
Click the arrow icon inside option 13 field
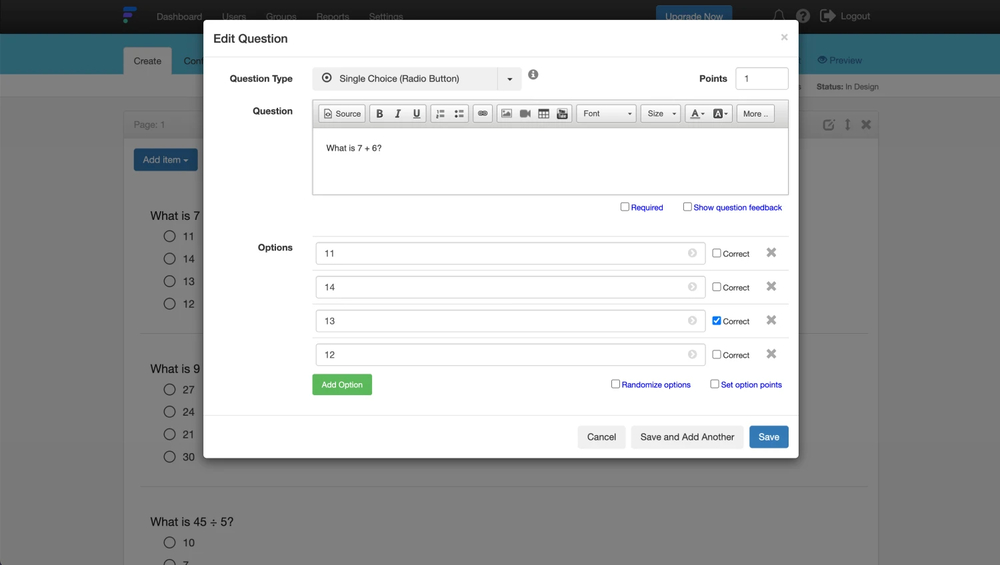pos(692,321)
